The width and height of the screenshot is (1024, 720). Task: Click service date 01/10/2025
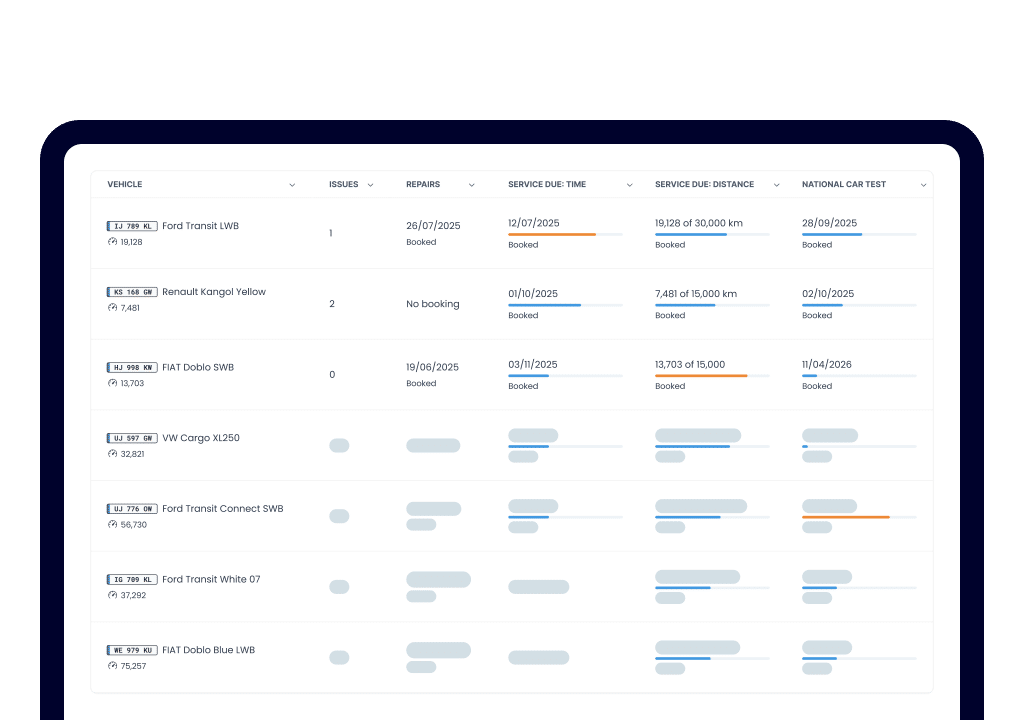coord(533,294)
